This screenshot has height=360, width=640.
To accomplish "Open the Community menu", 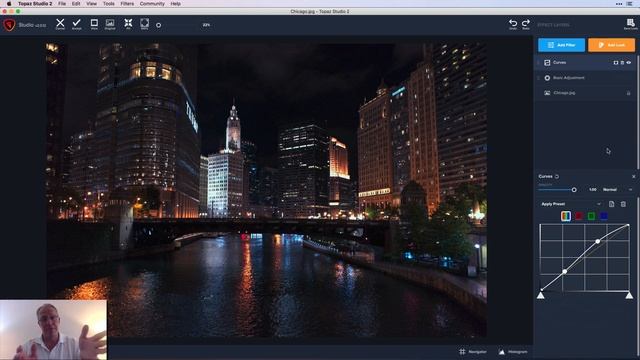I will click(152, 4).
